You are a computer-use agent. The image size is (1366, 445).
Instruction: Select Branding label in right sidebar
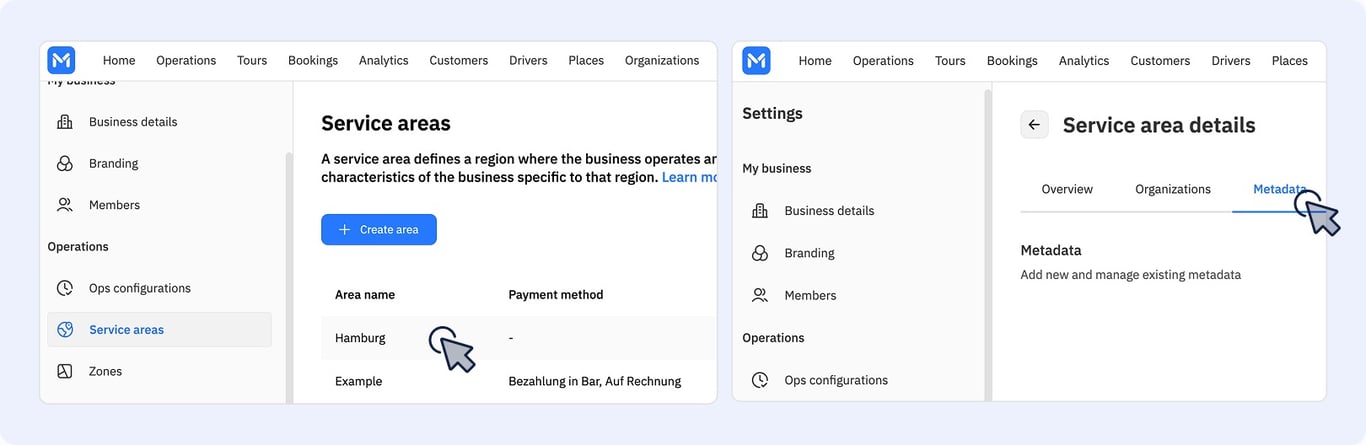(x=810, y=253)
